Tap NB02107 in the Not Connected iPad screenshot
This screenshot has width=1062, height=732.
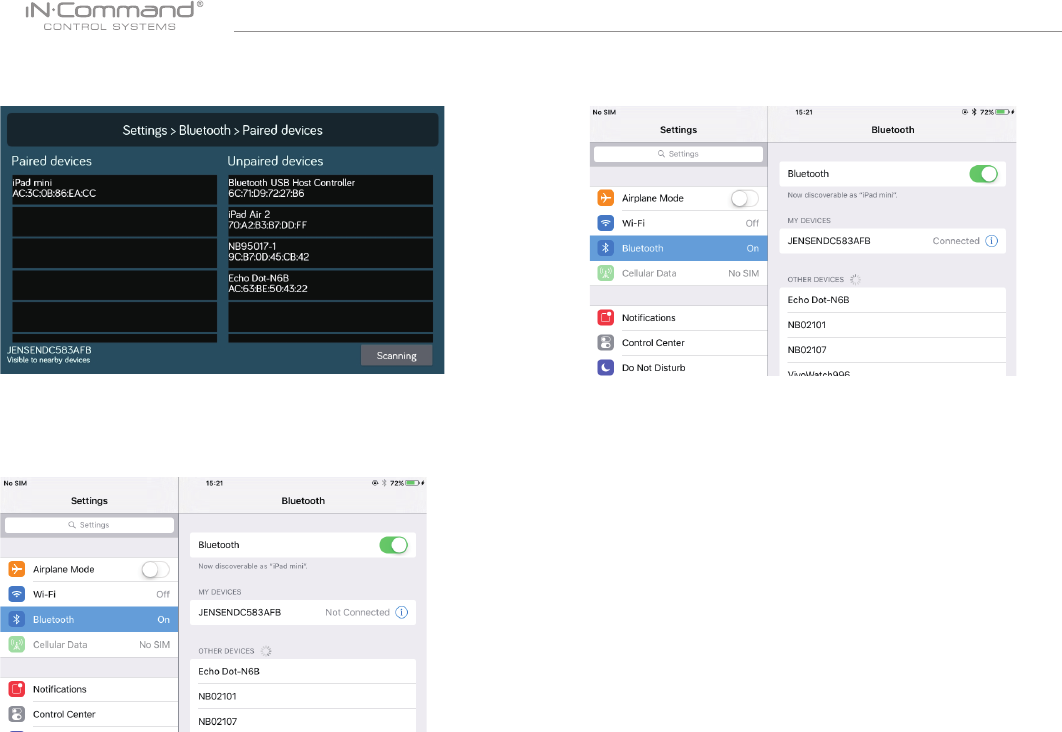pyautogui.click(x=303, y=720)
